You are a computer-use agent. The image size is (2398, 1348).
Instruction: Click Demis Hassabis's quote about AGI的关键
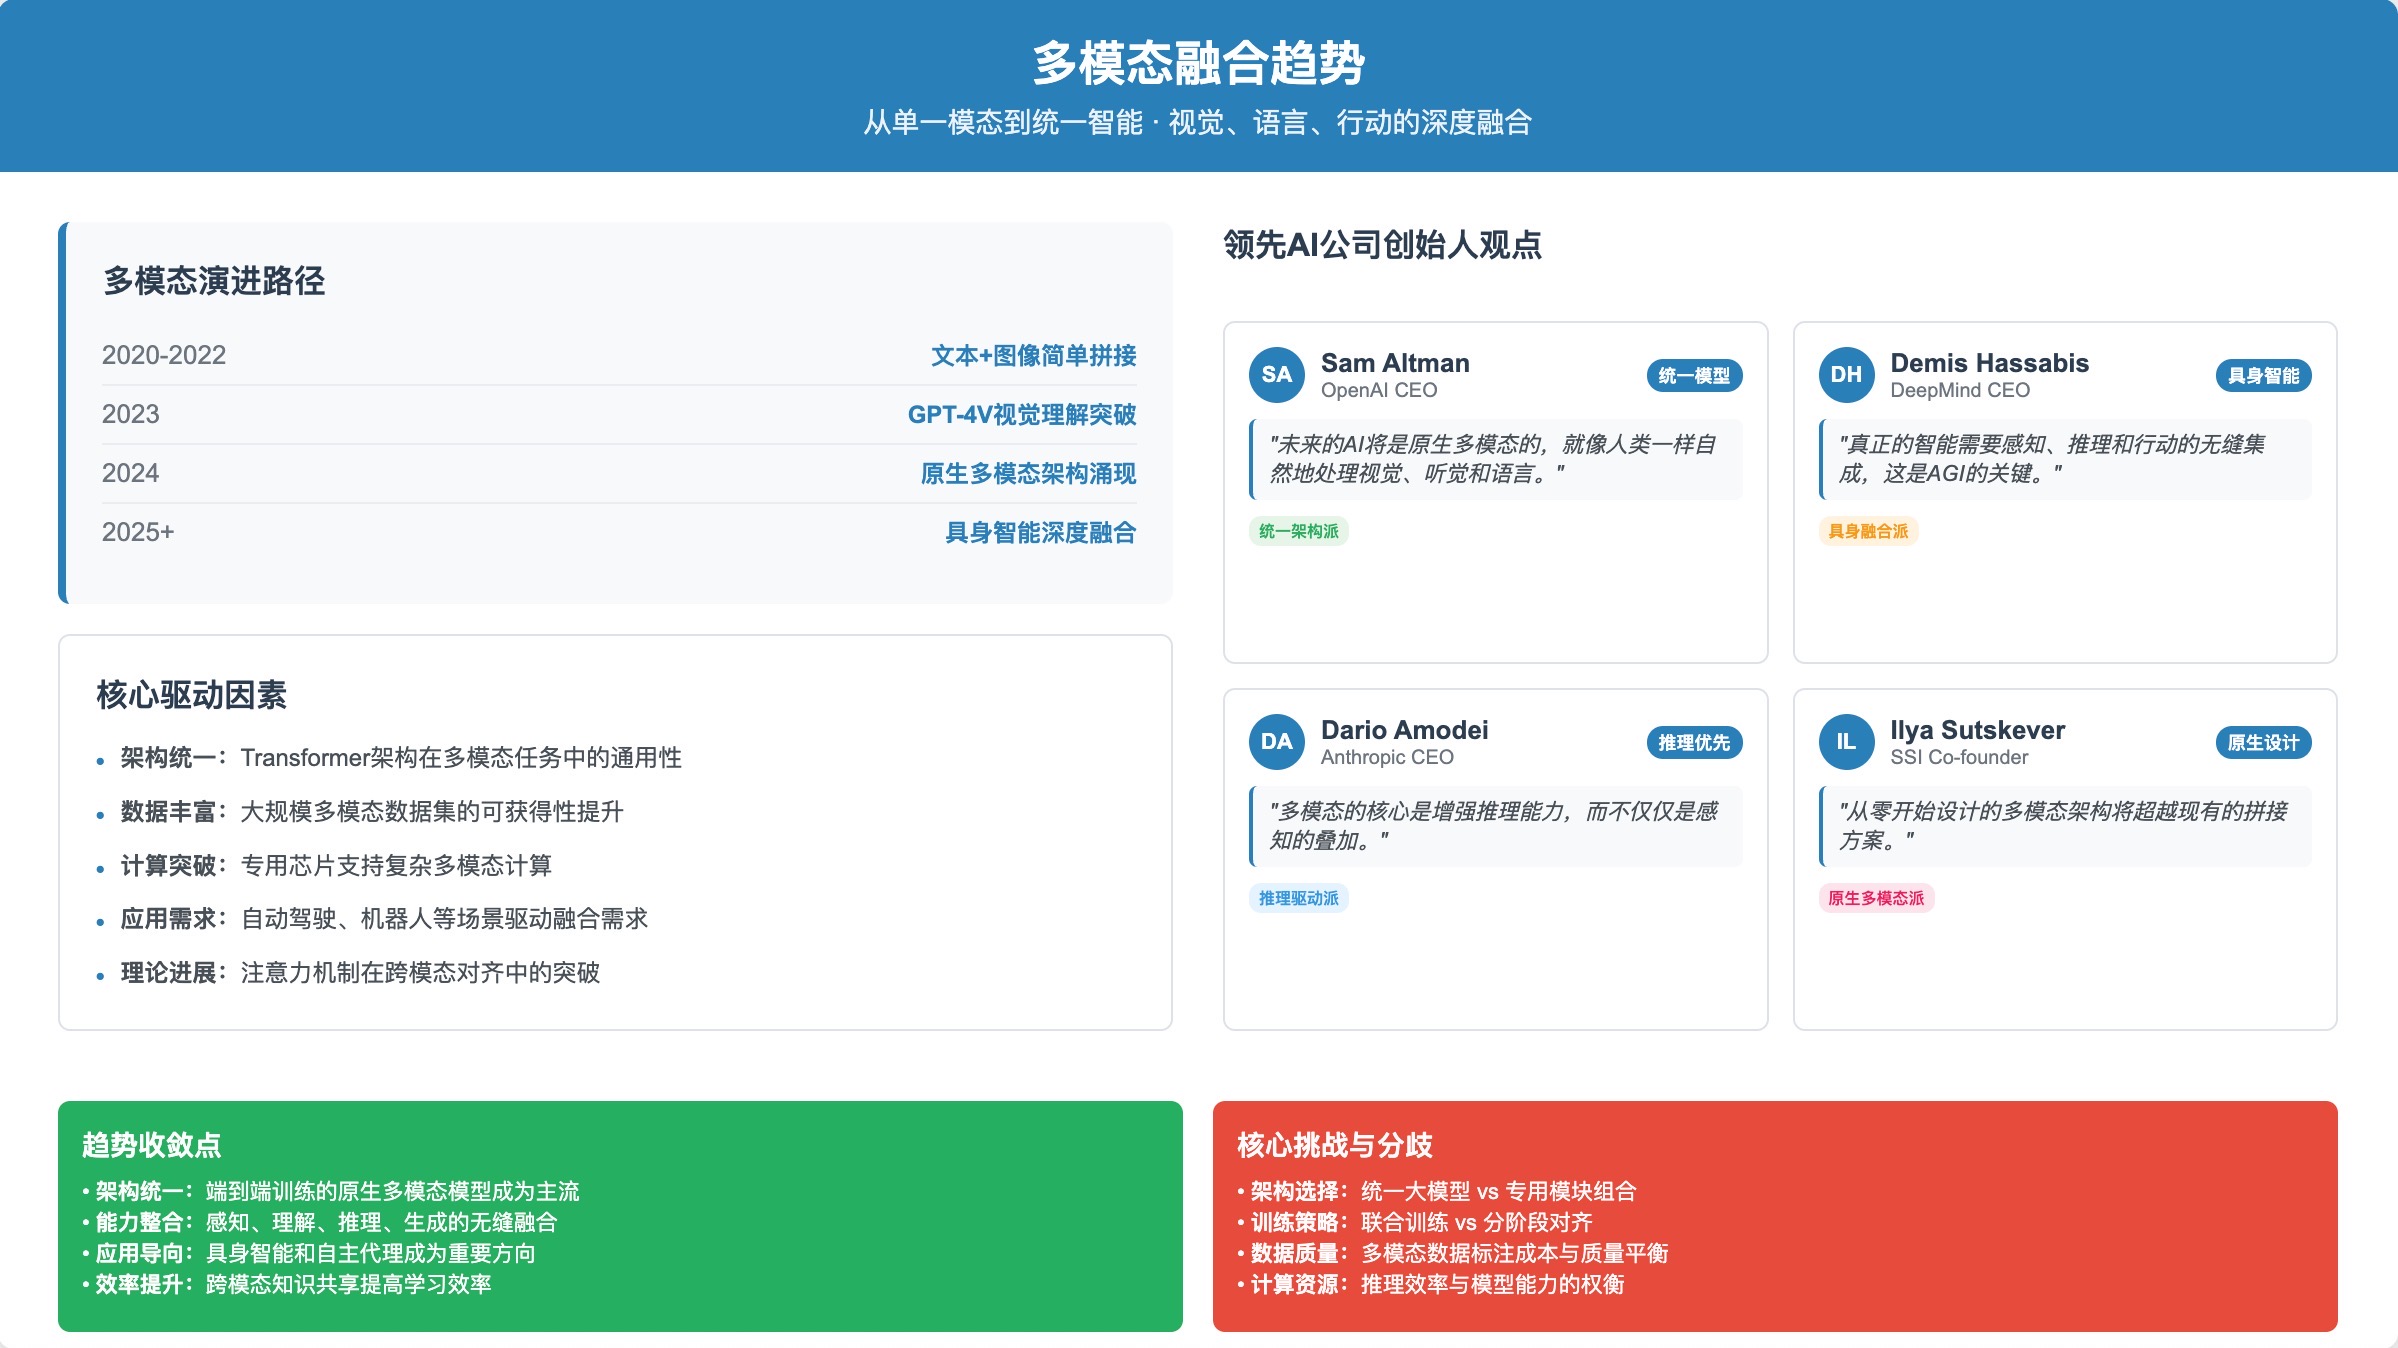coord(2065,459)
